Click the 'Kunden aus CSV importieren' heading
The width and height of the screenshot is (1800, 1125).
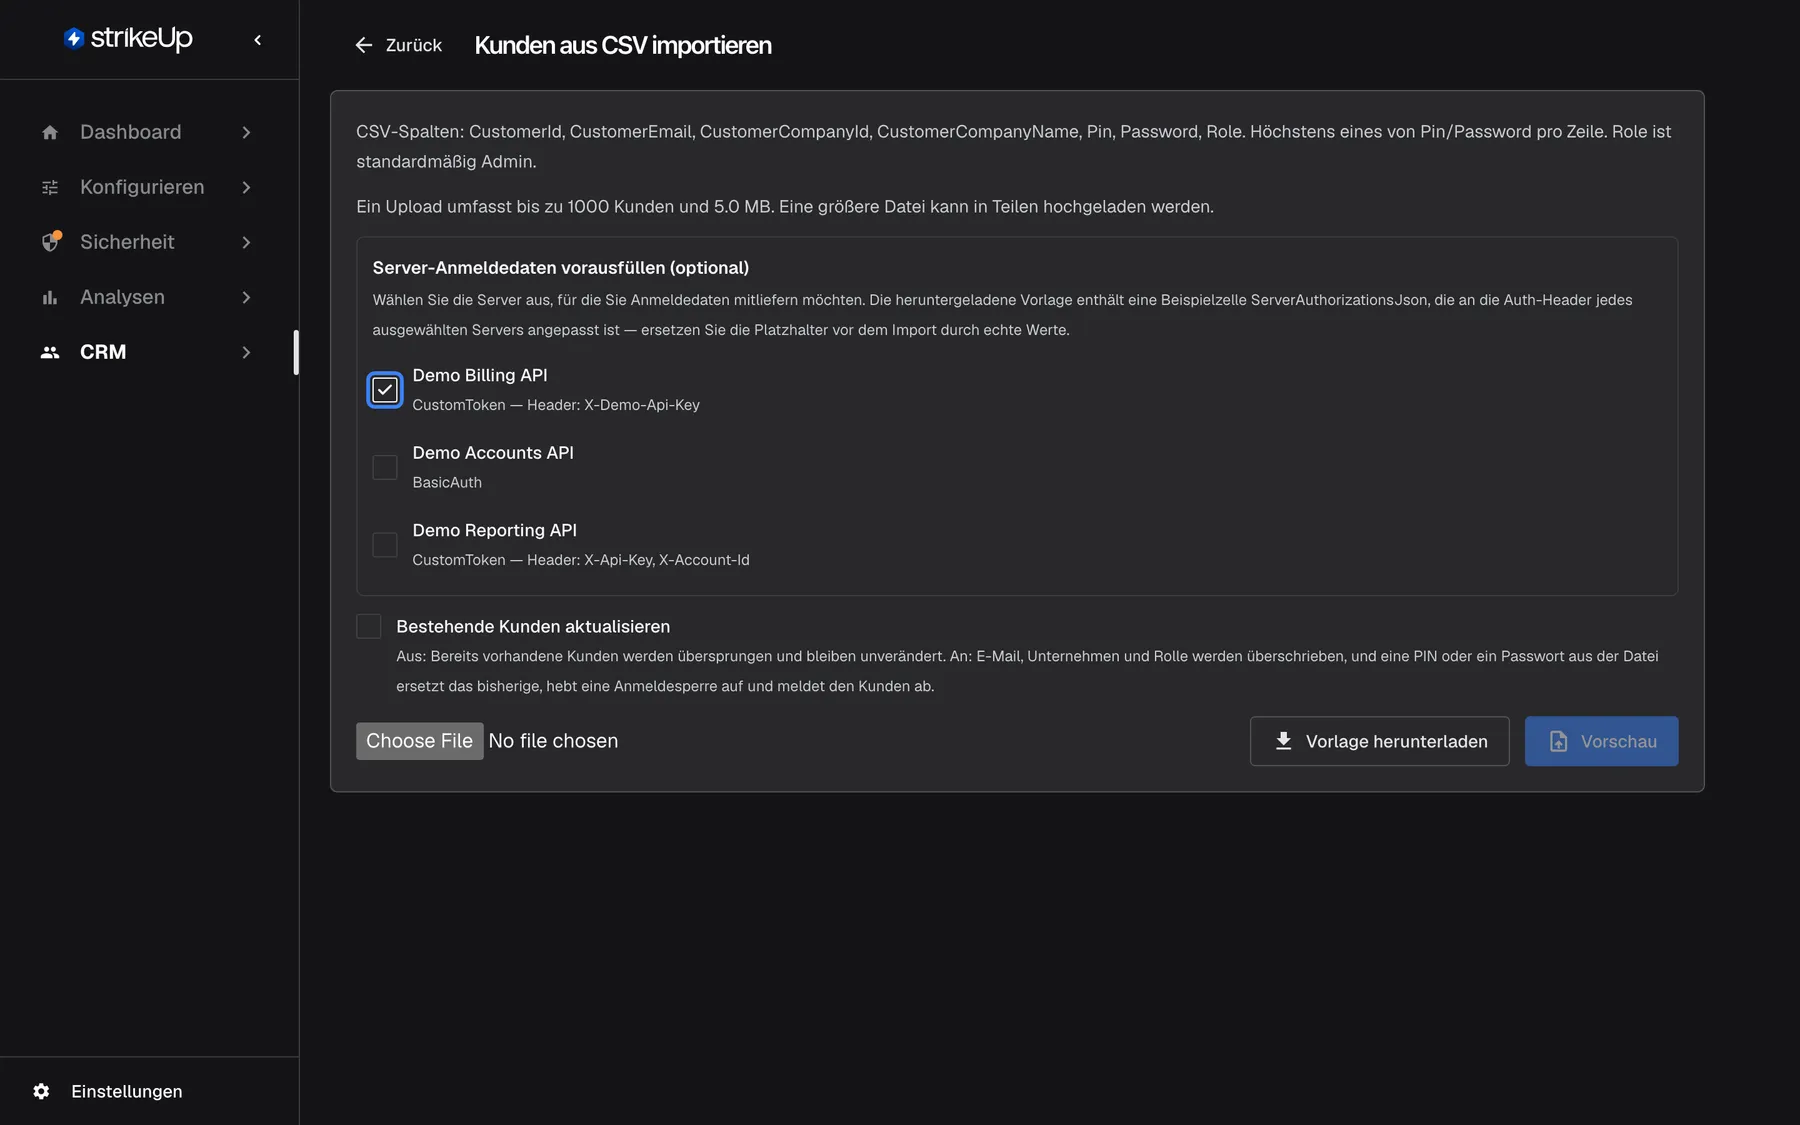623,45
